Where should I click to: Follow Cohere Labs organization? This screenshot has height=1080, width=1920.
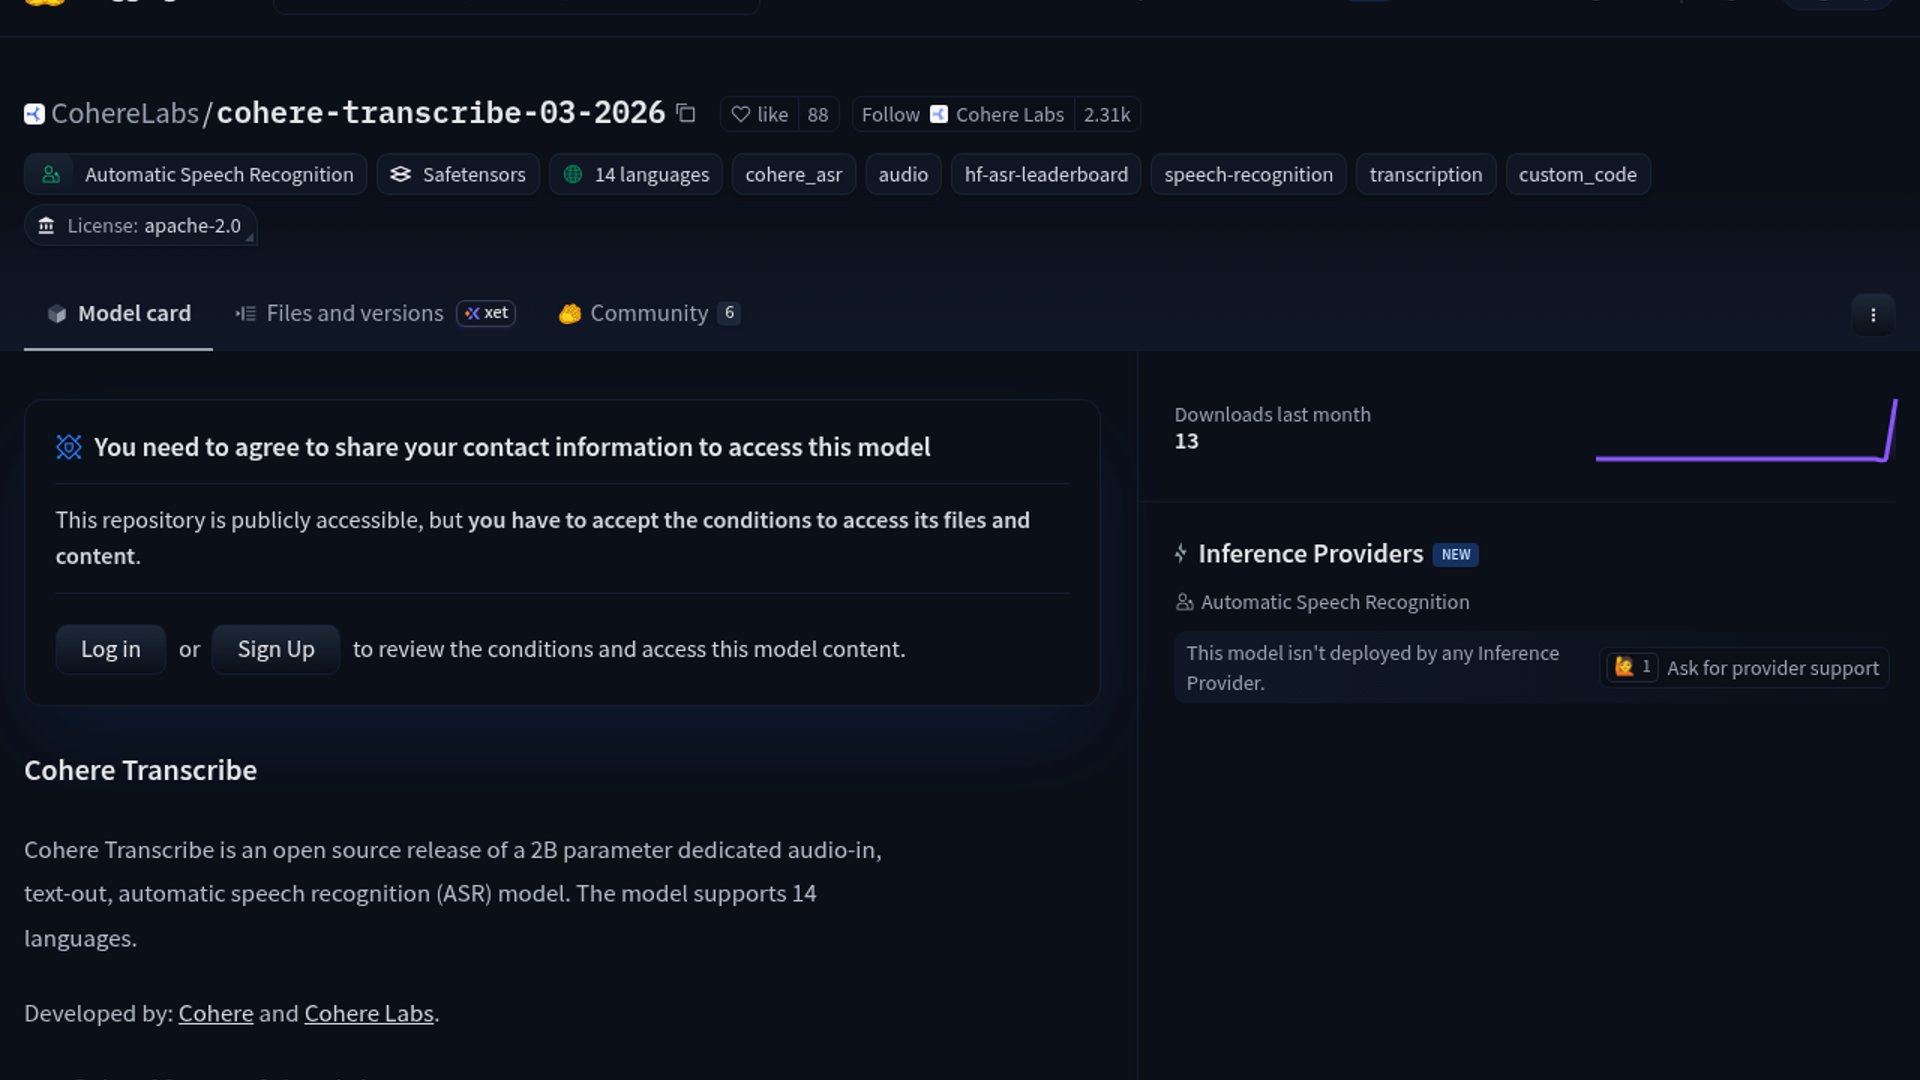tap(890, 115)
